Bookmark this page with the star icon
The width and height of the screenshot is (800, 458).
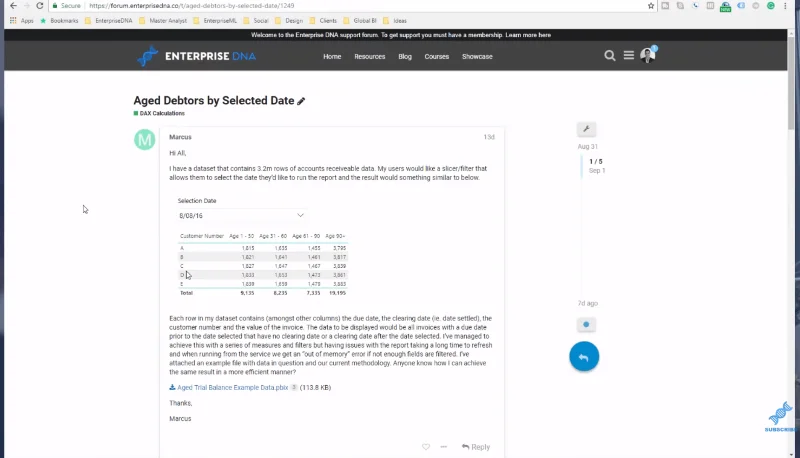651,6
